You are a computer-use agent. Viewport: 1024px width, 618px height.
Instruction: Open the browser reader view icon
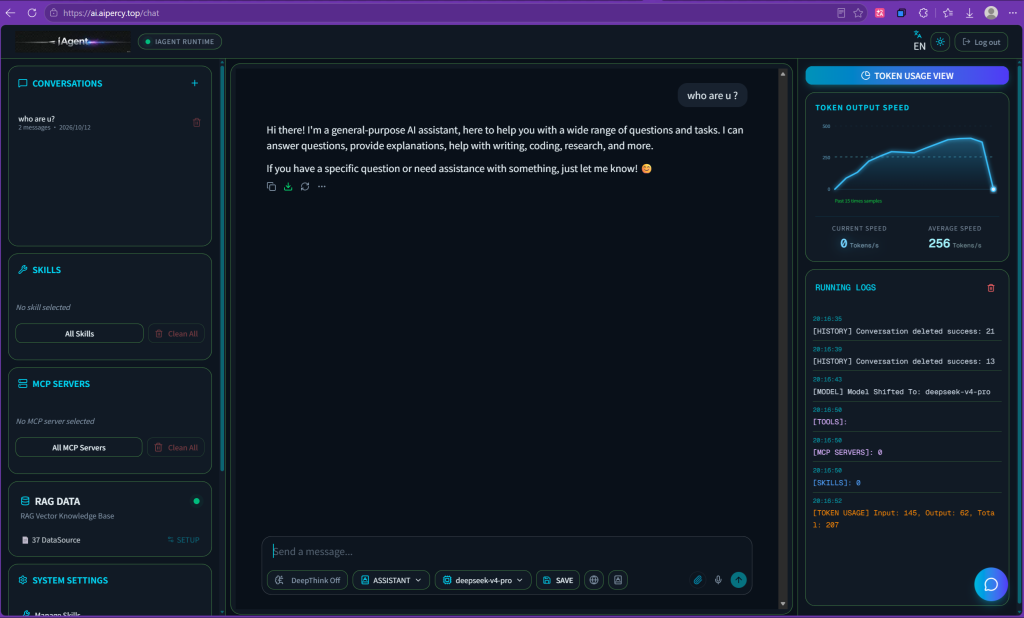(x=841, y=12)
